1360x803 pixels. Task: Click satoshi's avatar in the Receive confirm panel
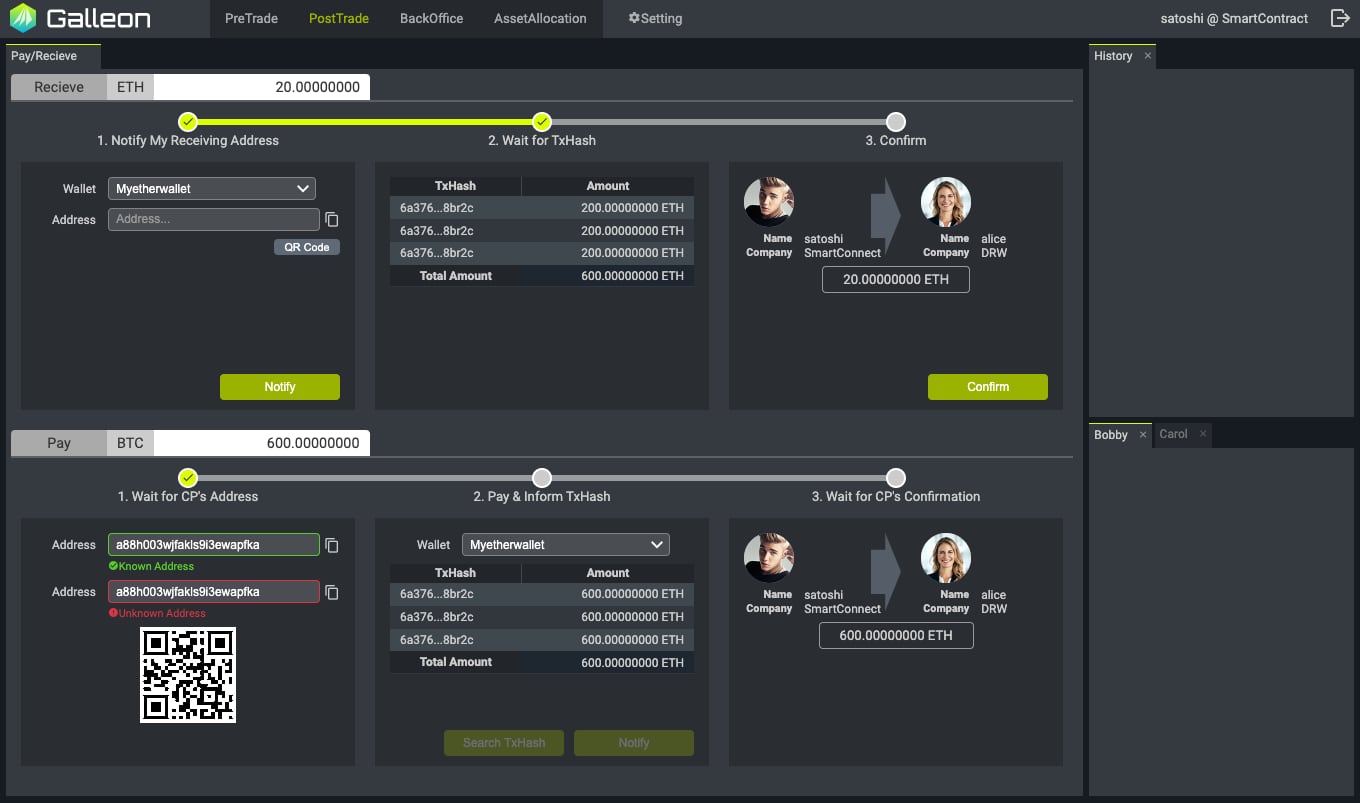[768, 202]
